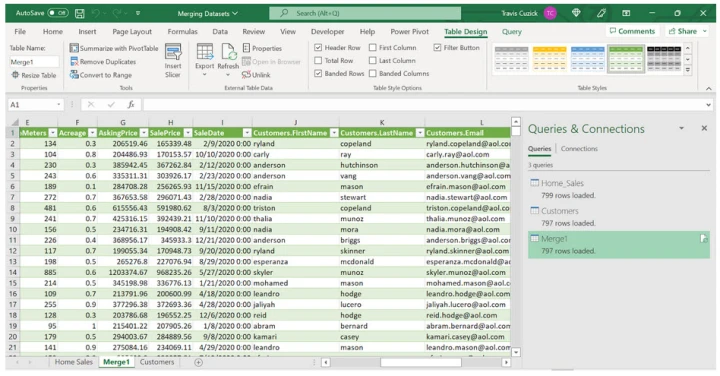The image size is (720, 376).
Task: Enable the First Column checkbox
Action: pos(372,47)
